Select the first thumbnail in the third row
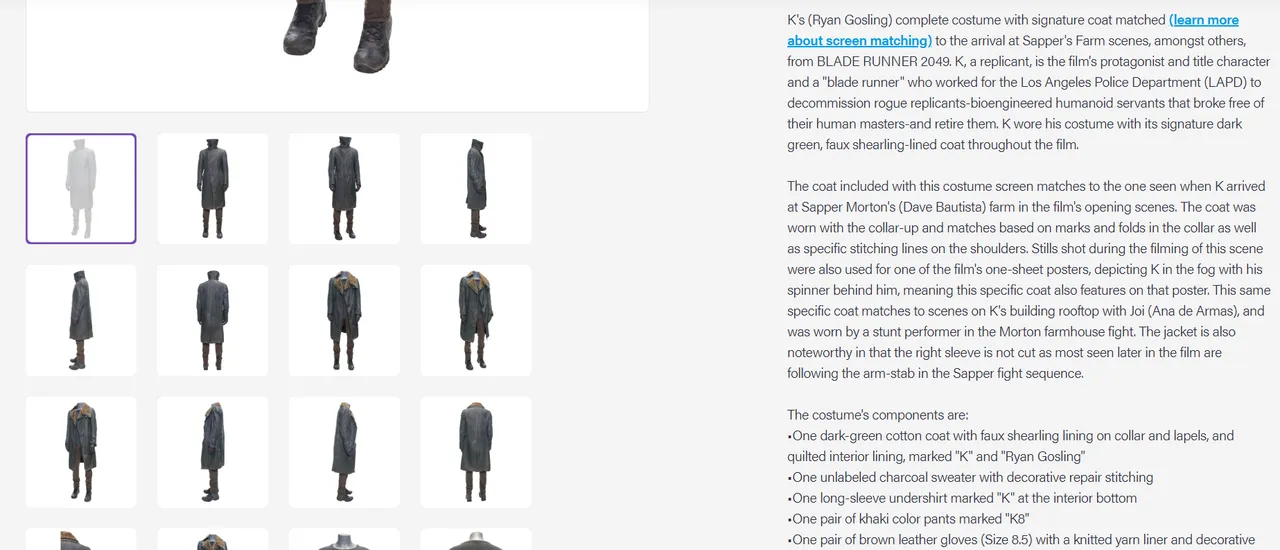 tap(81, 452)
